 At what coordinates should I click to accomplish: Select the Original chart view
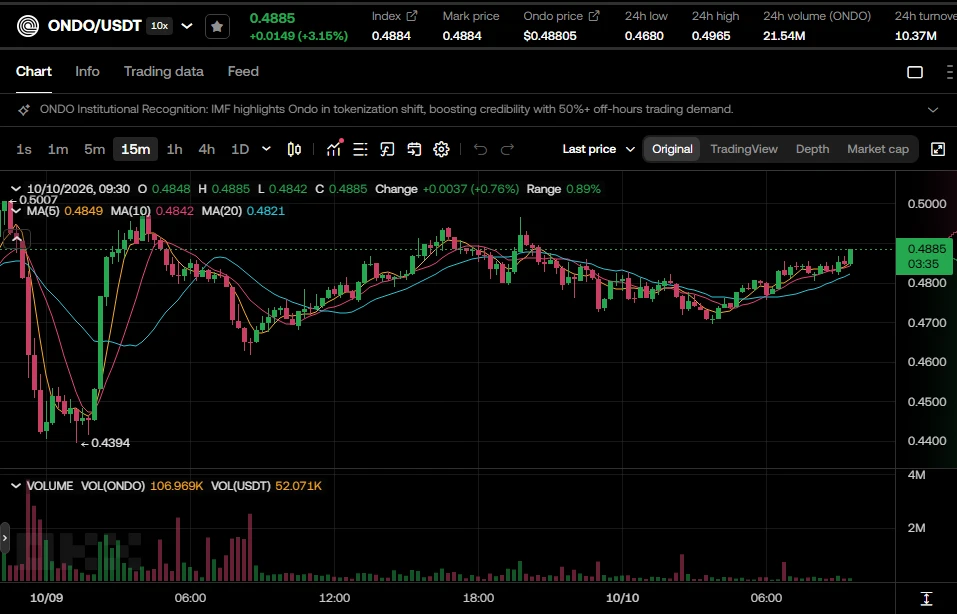click(672, 150)
